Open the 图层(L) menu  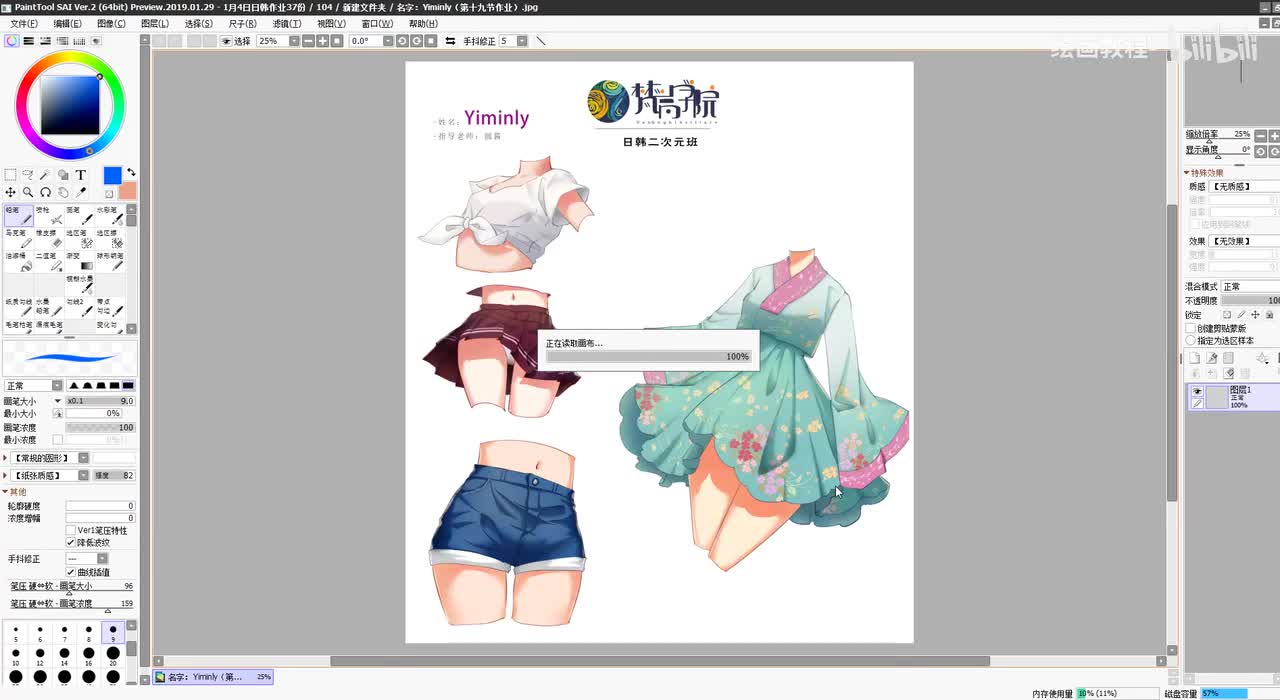point(155,23)
